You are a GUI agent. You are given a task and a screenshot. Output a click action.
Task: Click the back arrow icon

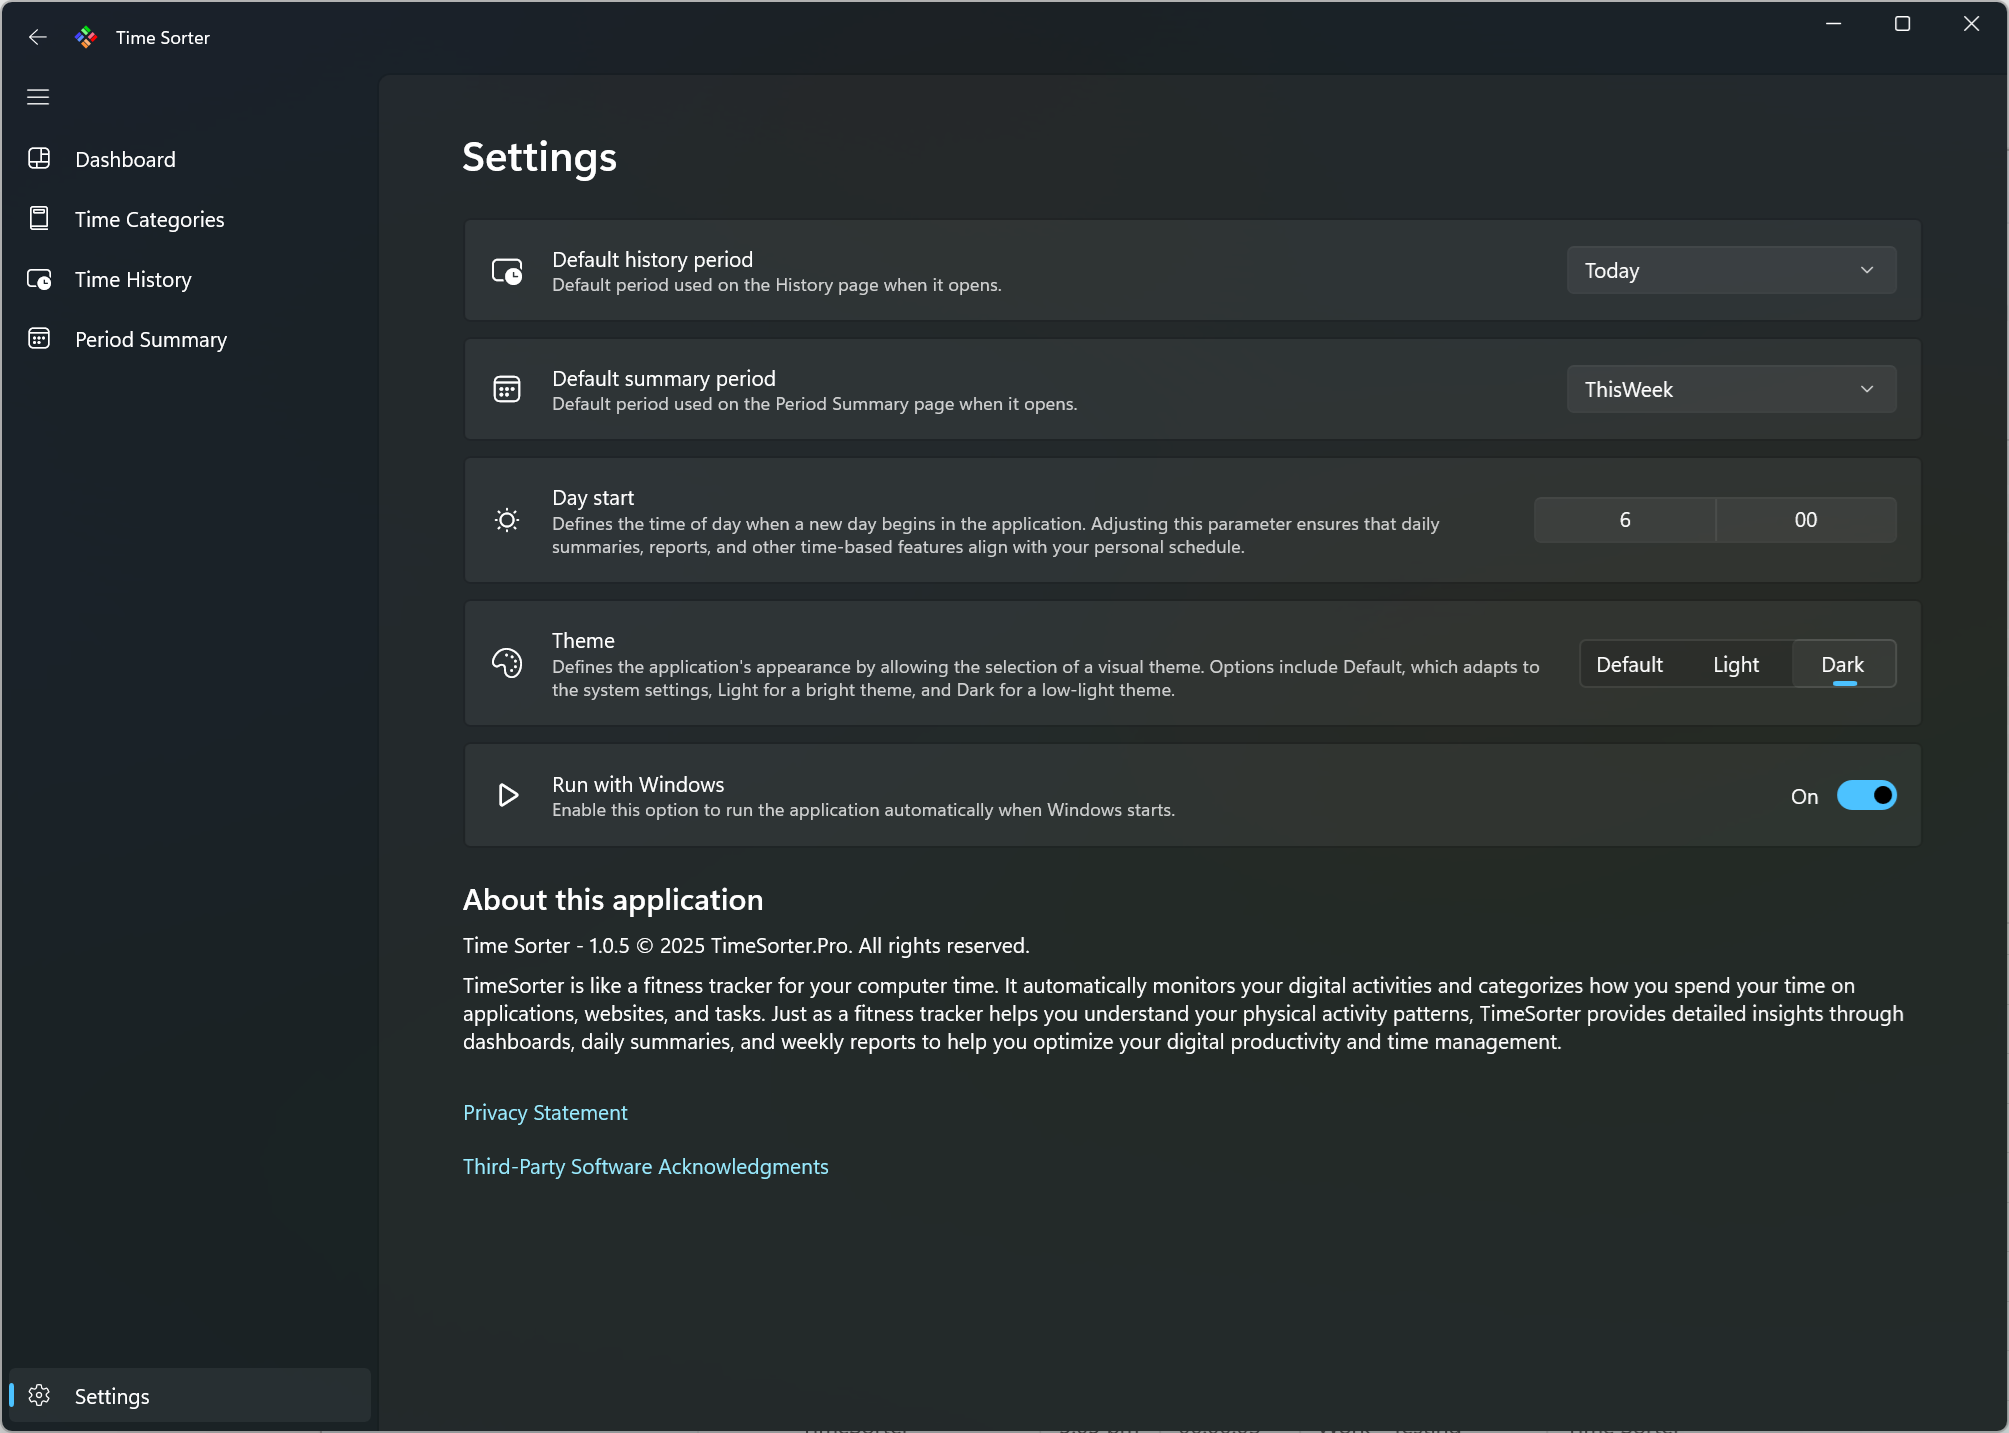click(38, 37)
